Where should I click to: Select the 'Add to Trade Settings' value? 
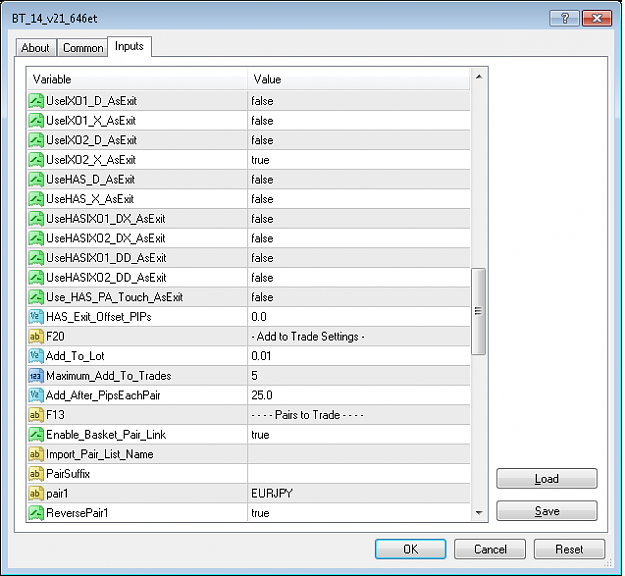[x=308, y=336]
